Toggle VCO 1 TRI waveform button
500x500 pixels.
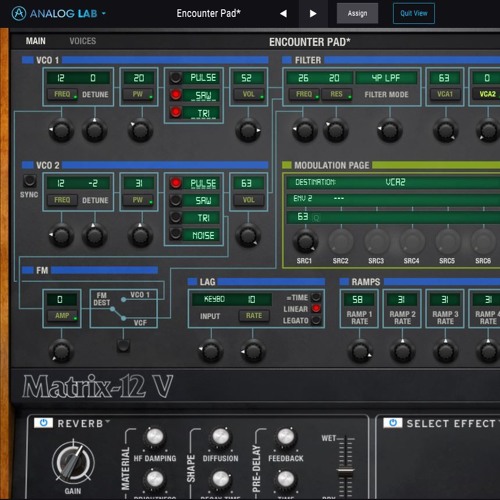(x=175, y=112)
